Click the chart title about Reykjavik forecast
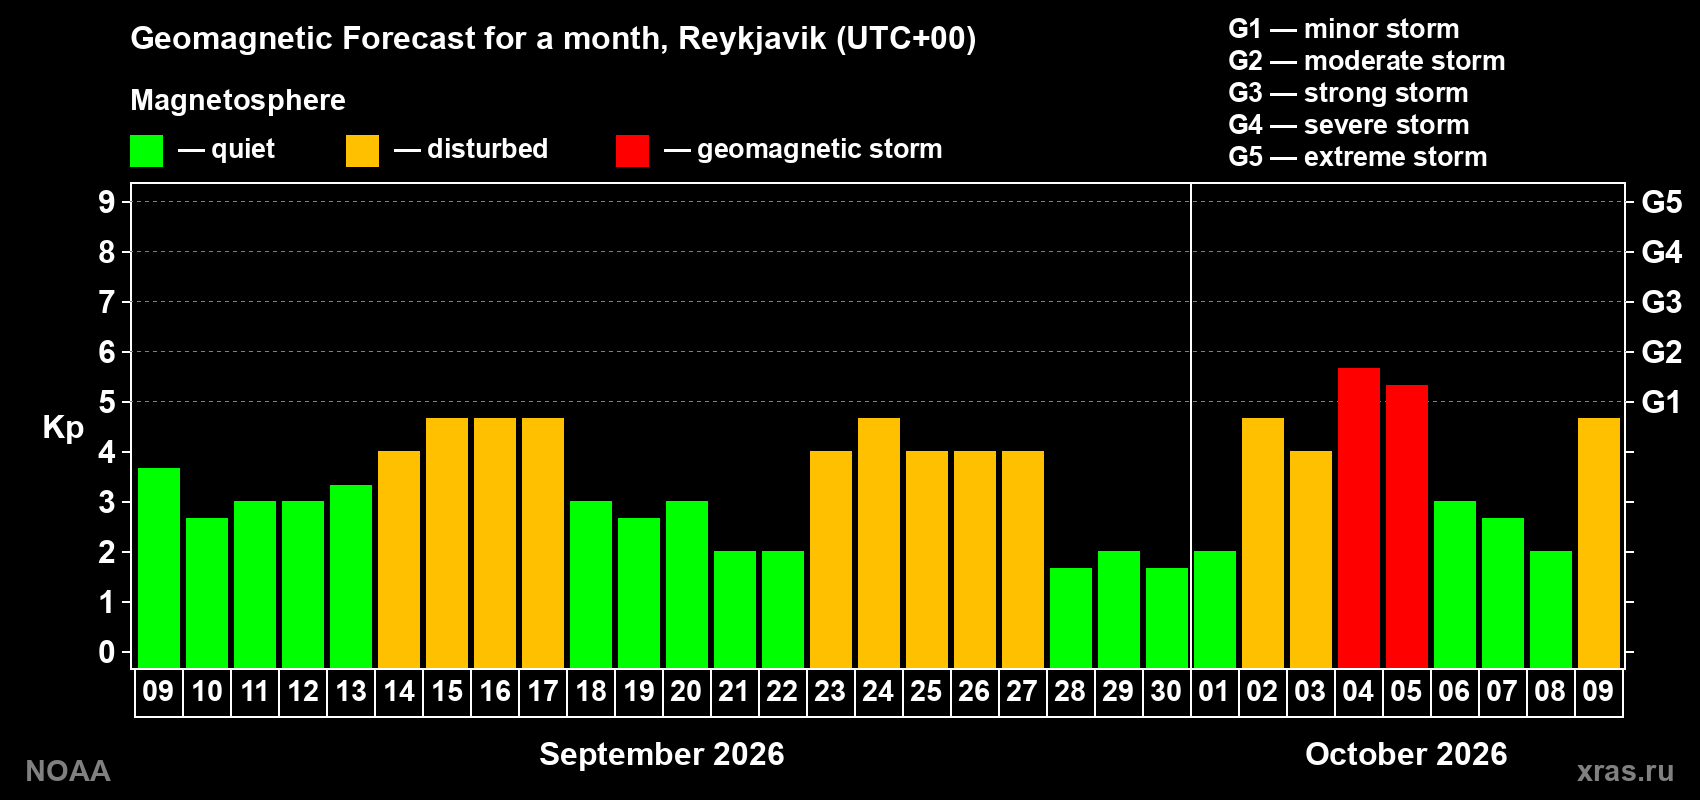 (553, 39)
